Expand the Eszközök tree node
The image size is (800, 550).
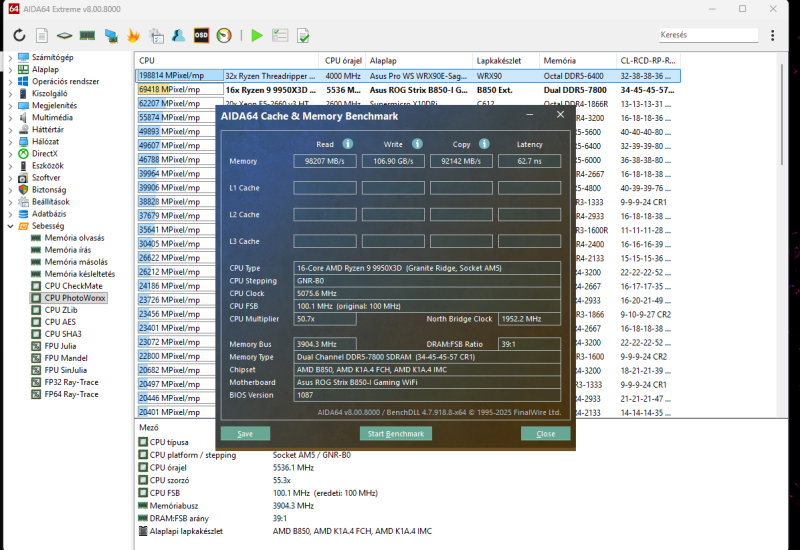click(10, 166)
